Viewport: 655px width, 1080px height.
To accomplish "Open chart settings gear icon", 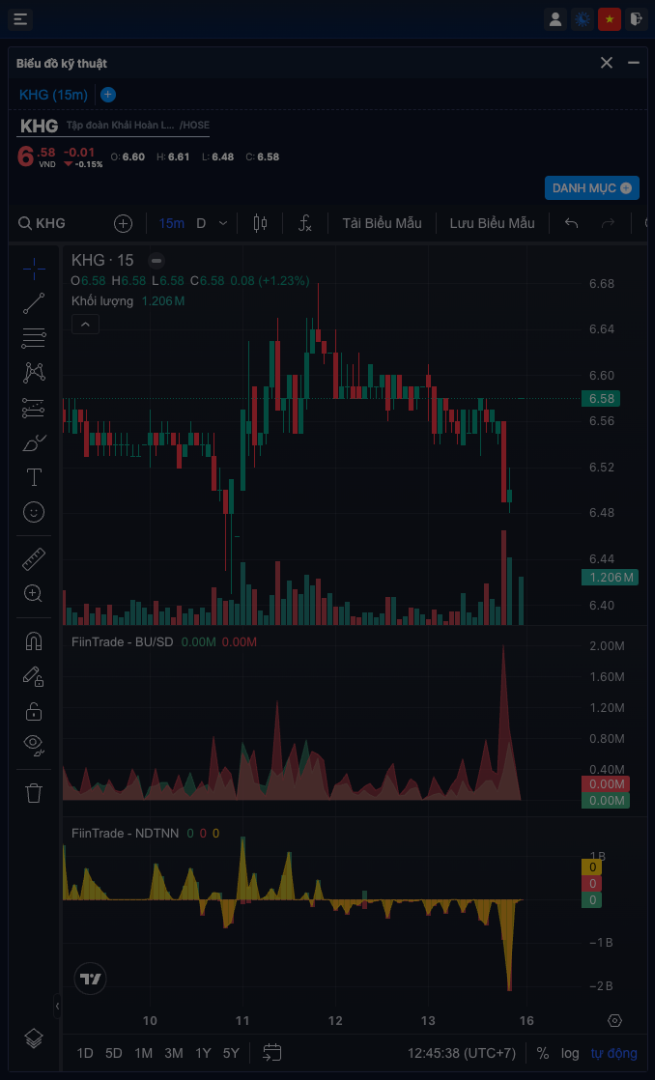I will pos(615,1021).
